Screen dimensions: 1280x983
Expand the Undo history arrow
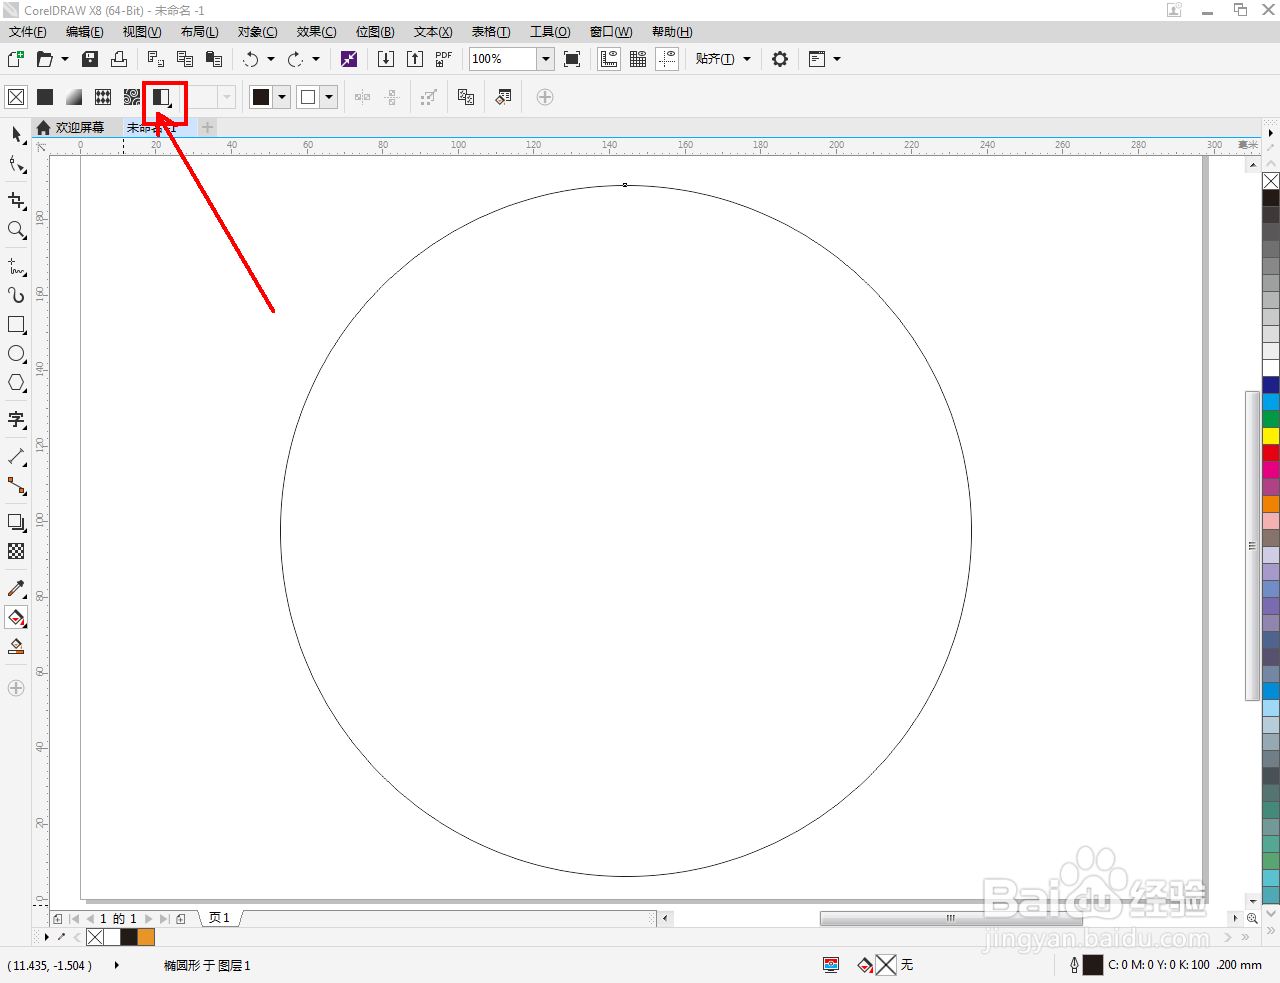271,59
